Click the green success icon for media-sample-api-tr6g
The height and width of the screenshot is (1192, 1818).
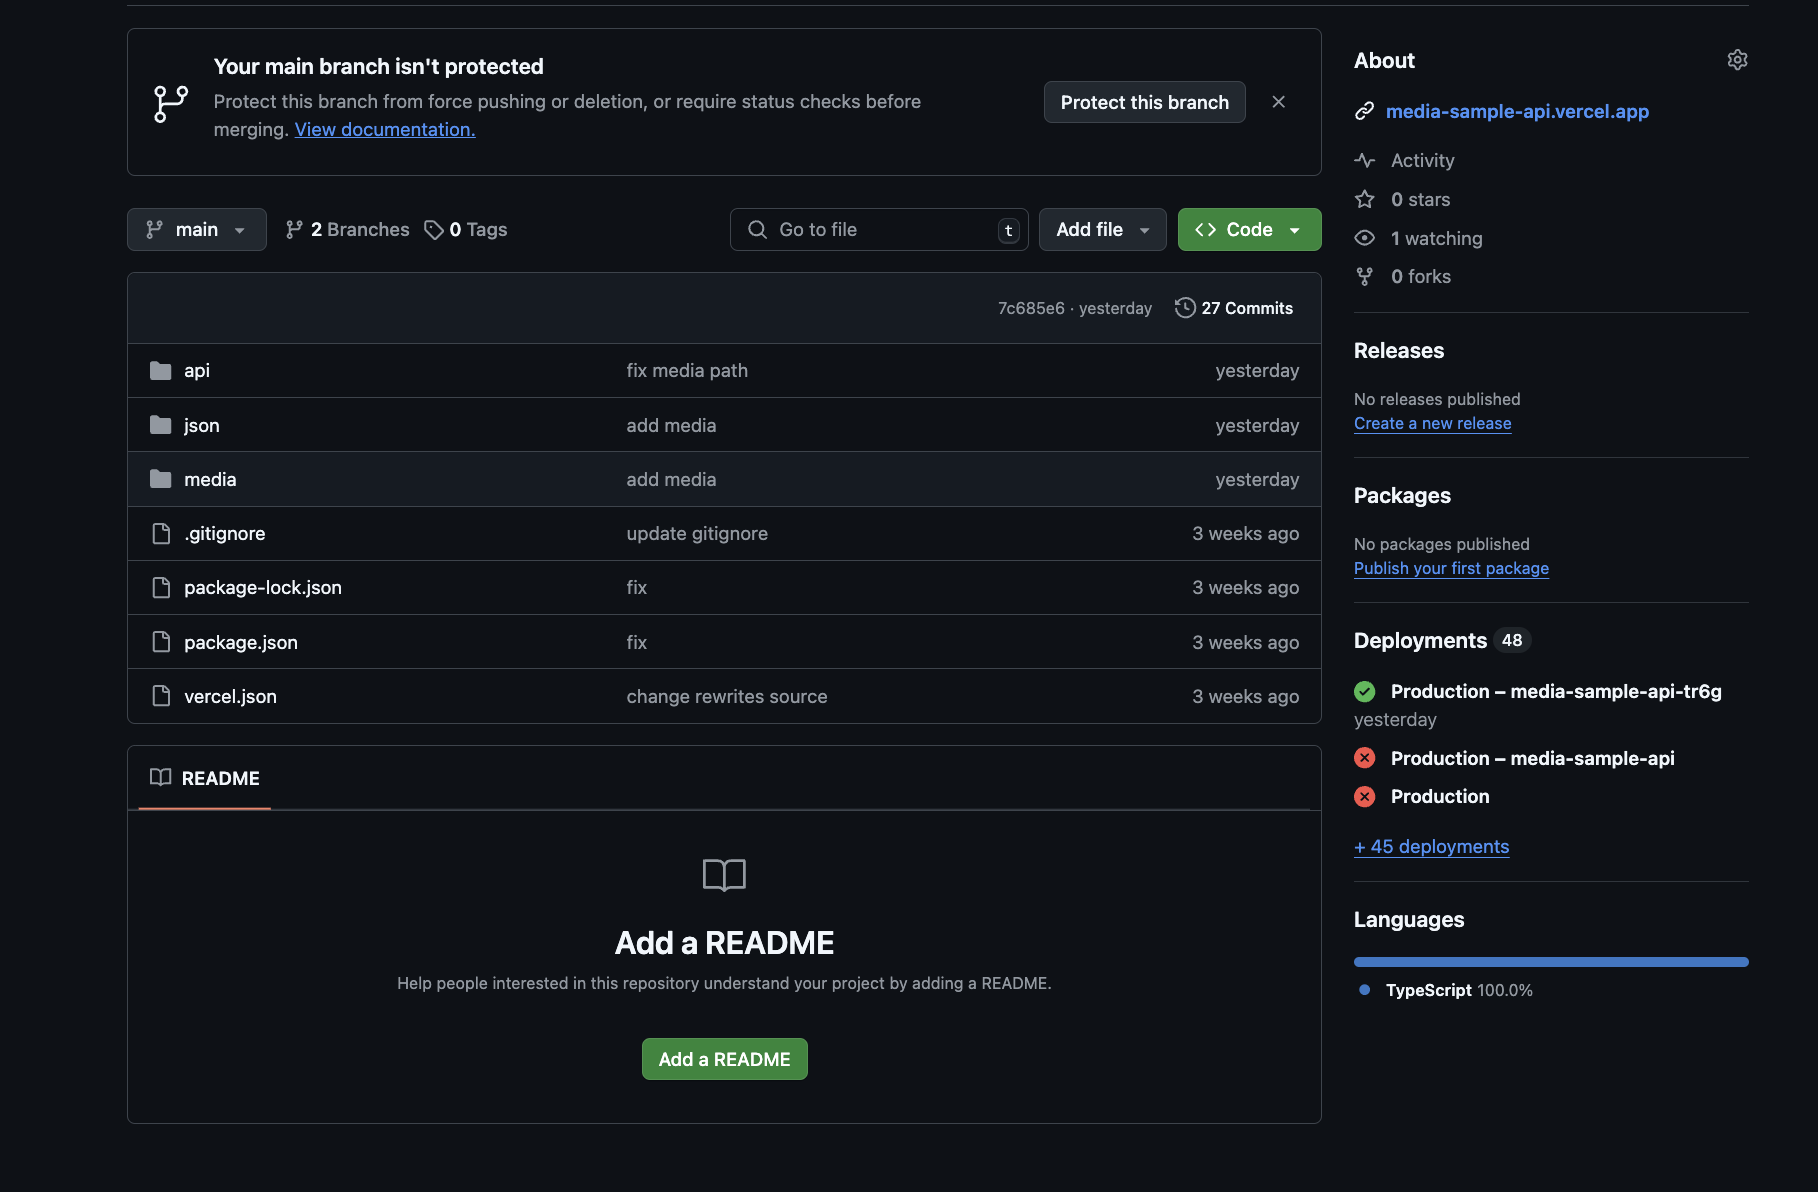click(1364, 691)
